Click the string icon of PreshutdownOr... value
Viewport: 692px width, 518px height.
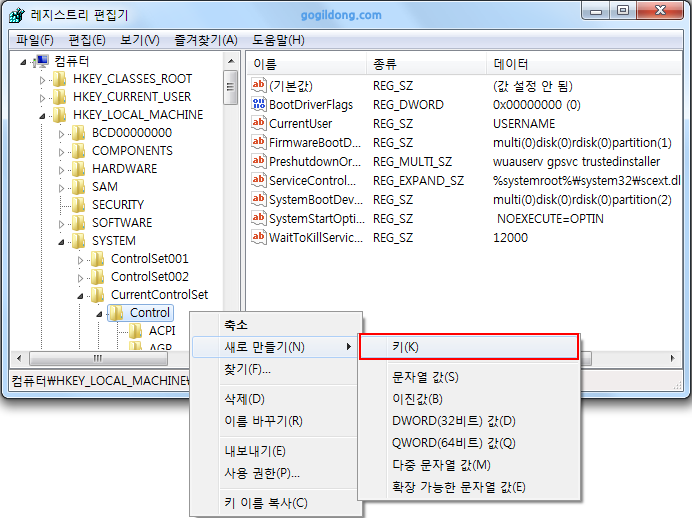click(x=259, y=161)
